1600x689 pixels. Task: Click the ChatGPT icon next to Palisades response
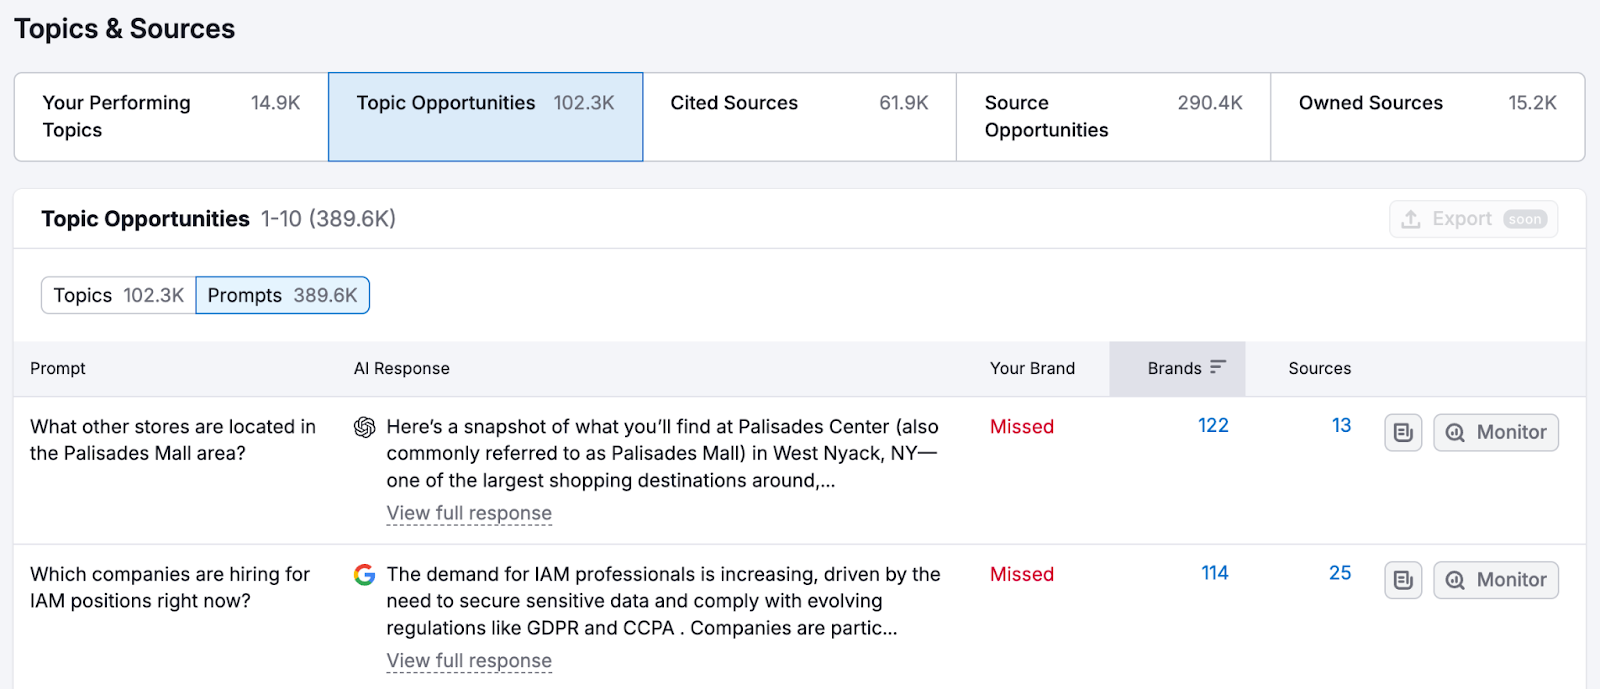point(365,427)
